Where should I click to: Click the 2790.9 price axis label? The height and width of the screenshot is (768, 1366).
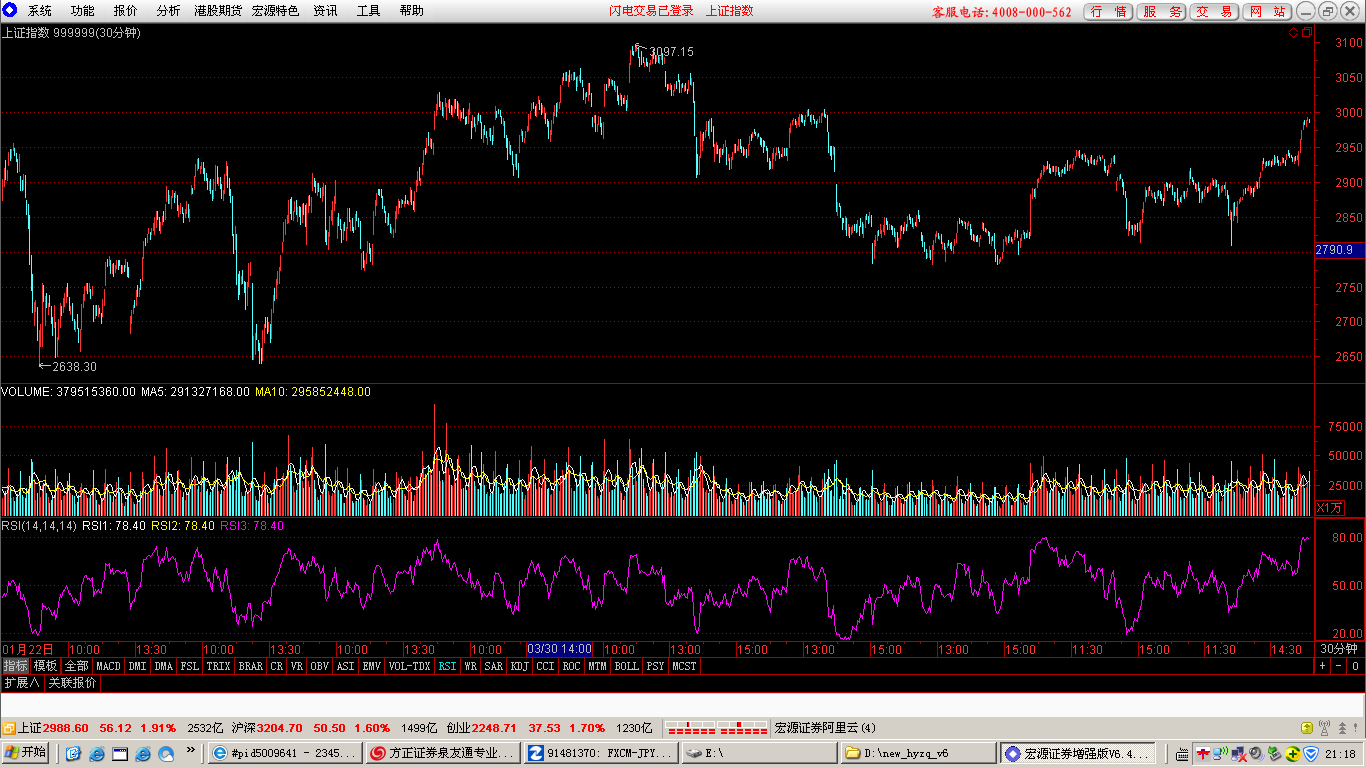click(x=1340, y=250)
